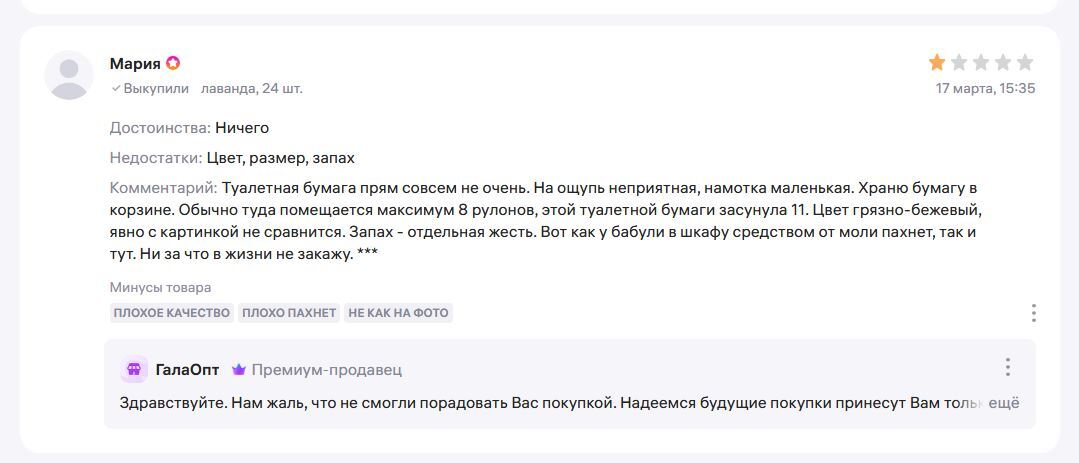Click Мария's gray avatar picture

click(69, 75)
